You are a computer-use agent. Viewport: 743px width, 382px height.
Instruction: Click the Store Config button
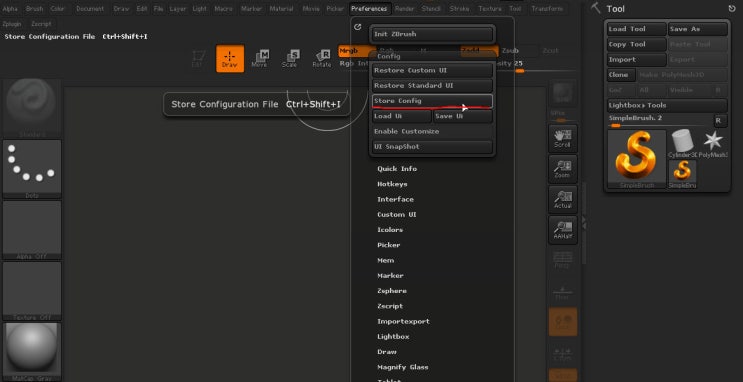pos(432,101)
